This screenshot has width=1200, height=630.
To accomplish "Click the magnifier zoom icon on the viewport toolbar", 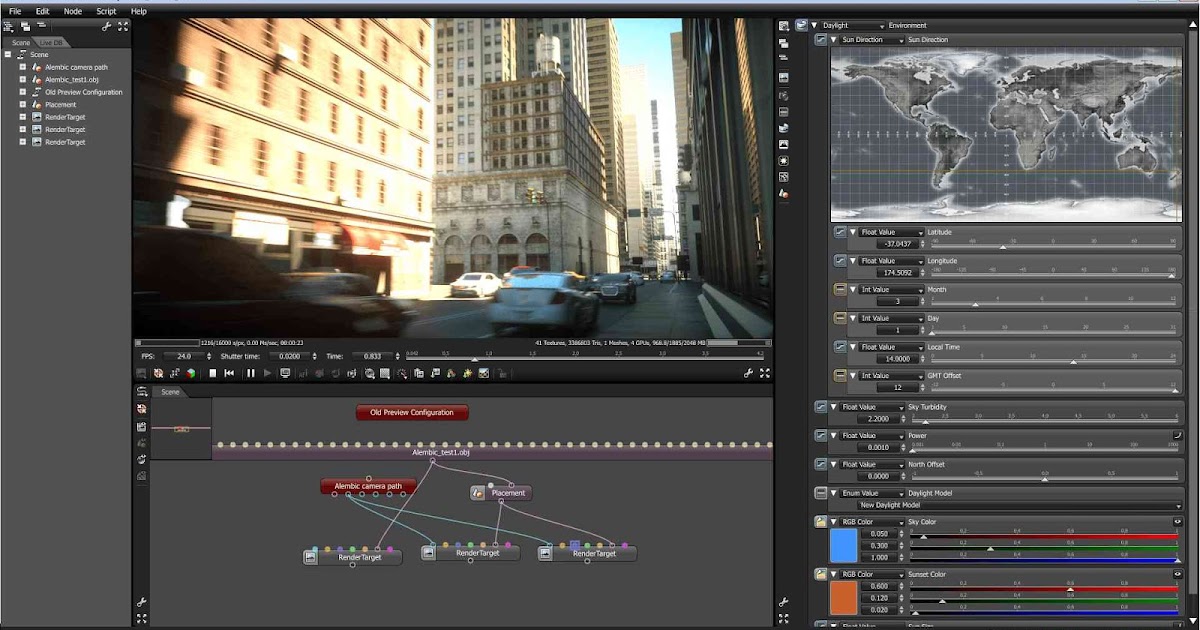I will coord(369,373).
